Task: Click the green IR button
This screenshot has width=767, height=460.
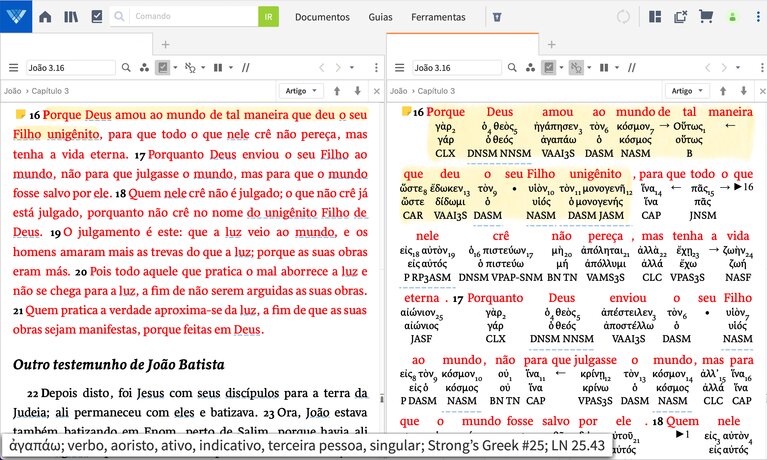Action: (269, 16)
